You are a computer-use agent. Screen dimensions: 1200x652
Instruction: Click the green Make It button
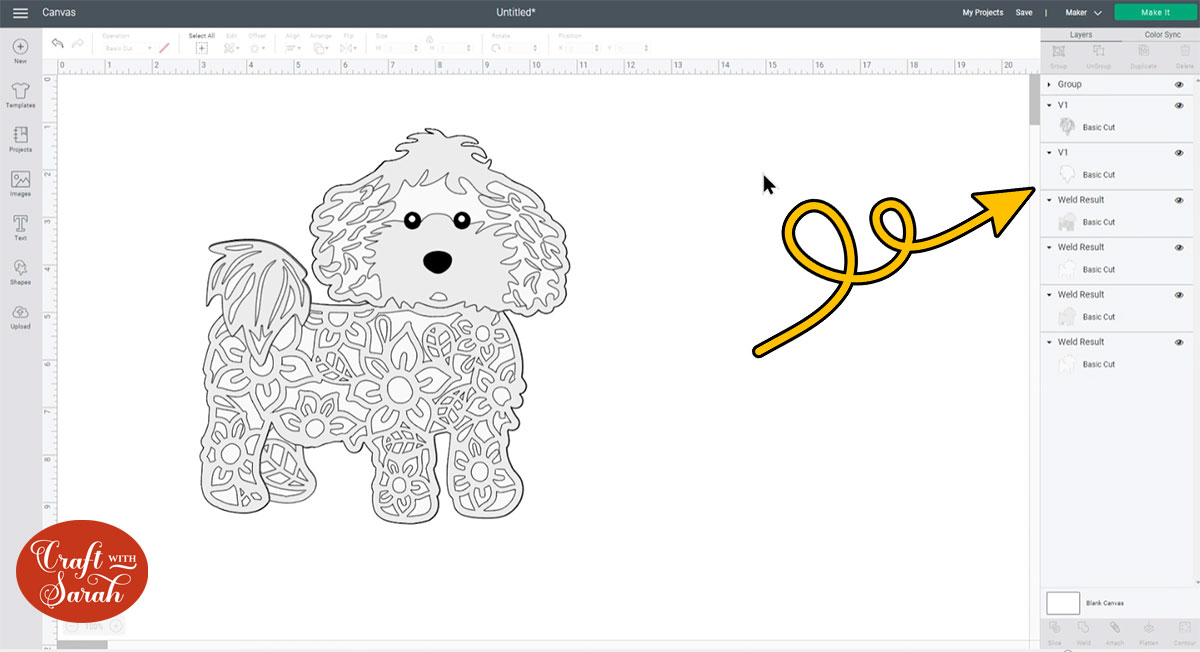(1155, 12)
